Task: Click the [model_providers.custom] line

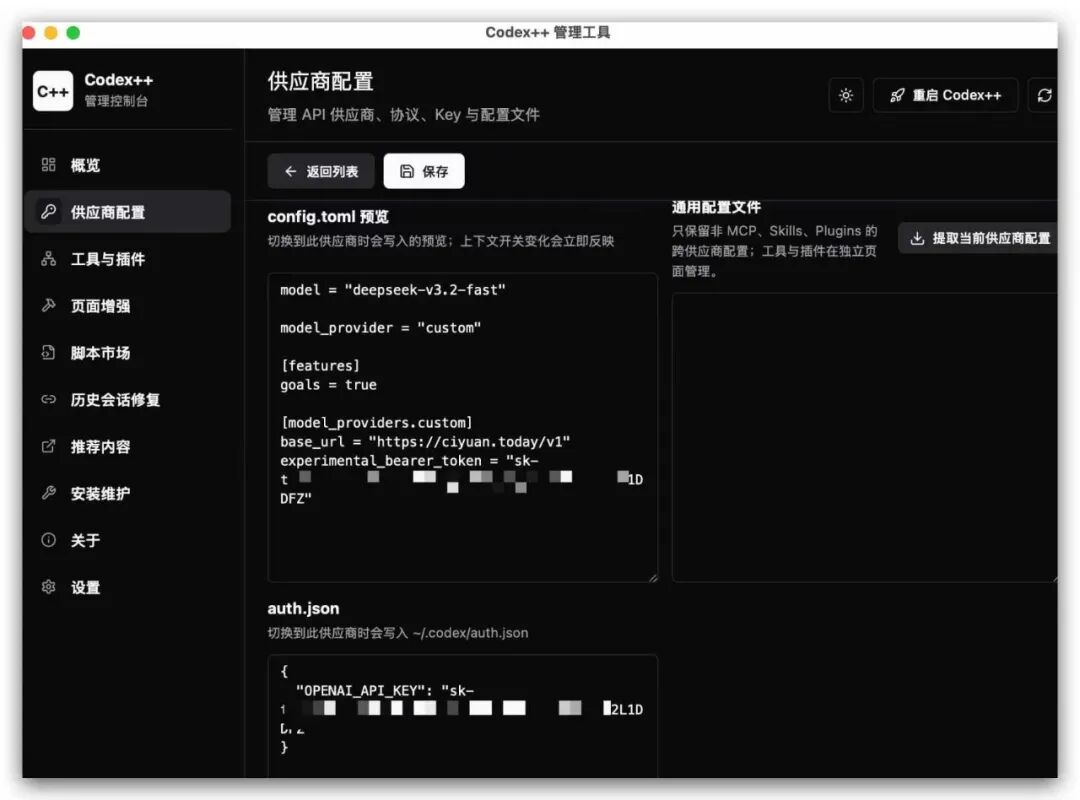Action: click(x=376, y=422)
